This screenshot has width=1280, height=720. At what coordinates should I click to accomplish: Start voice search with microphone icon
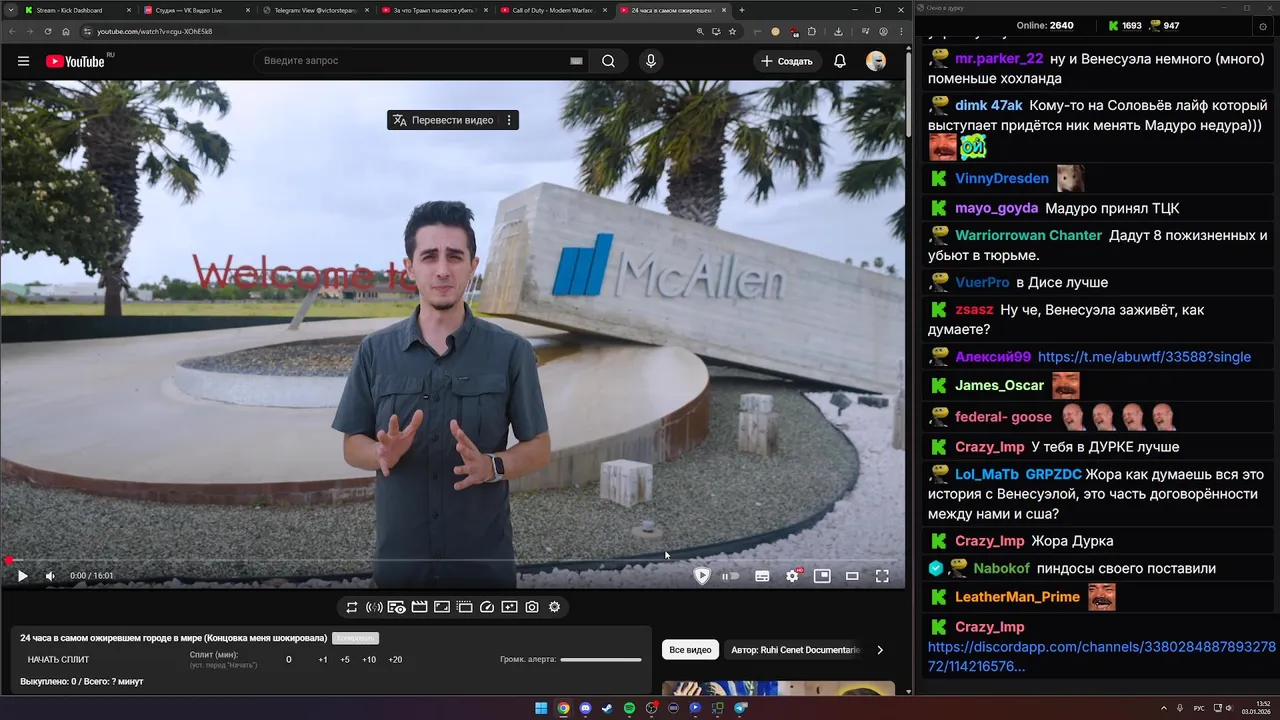(x=651, y=61)
